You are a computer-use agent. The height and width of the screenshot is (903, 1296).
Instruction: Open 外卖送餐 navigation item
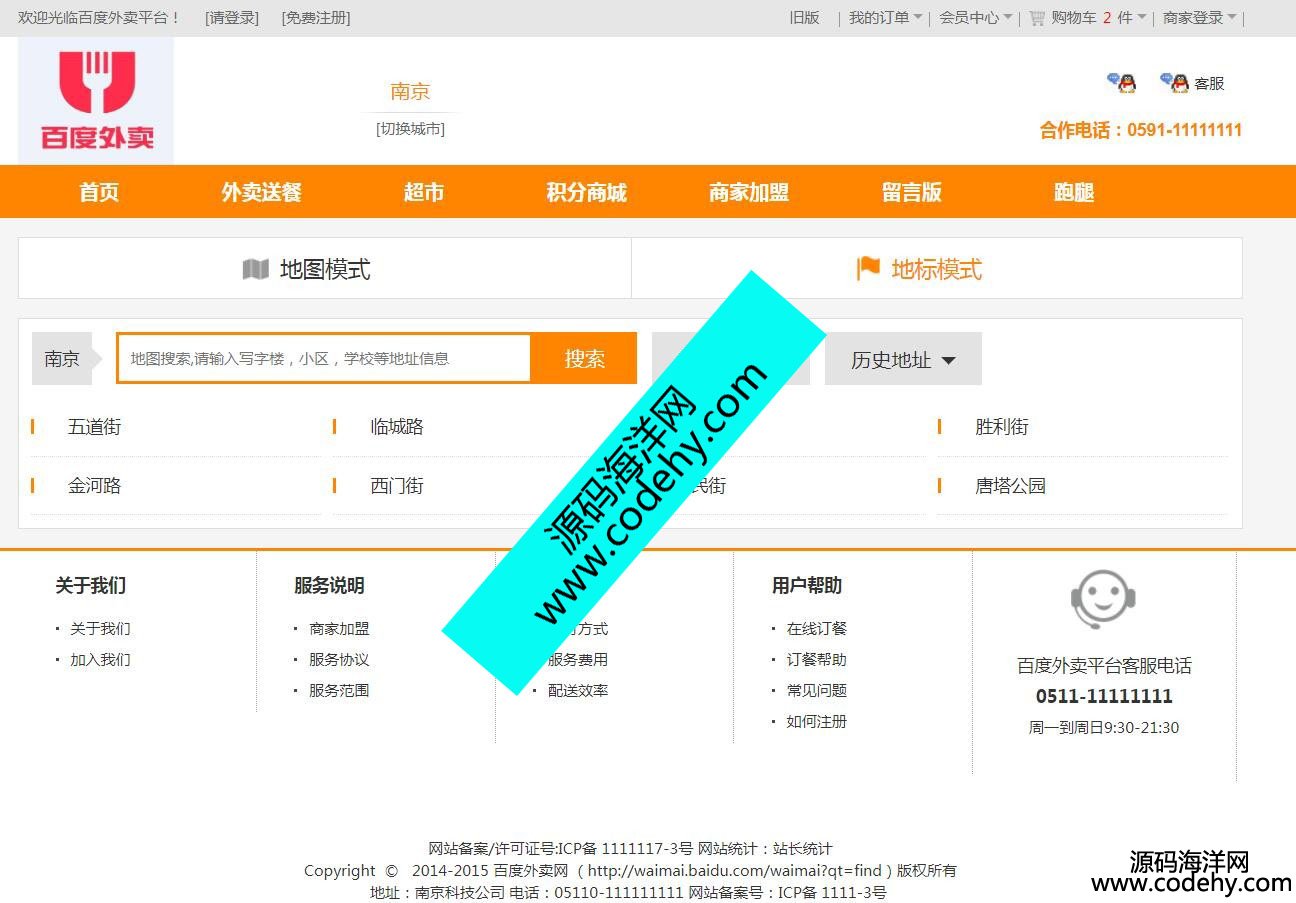tap(261, 192)
